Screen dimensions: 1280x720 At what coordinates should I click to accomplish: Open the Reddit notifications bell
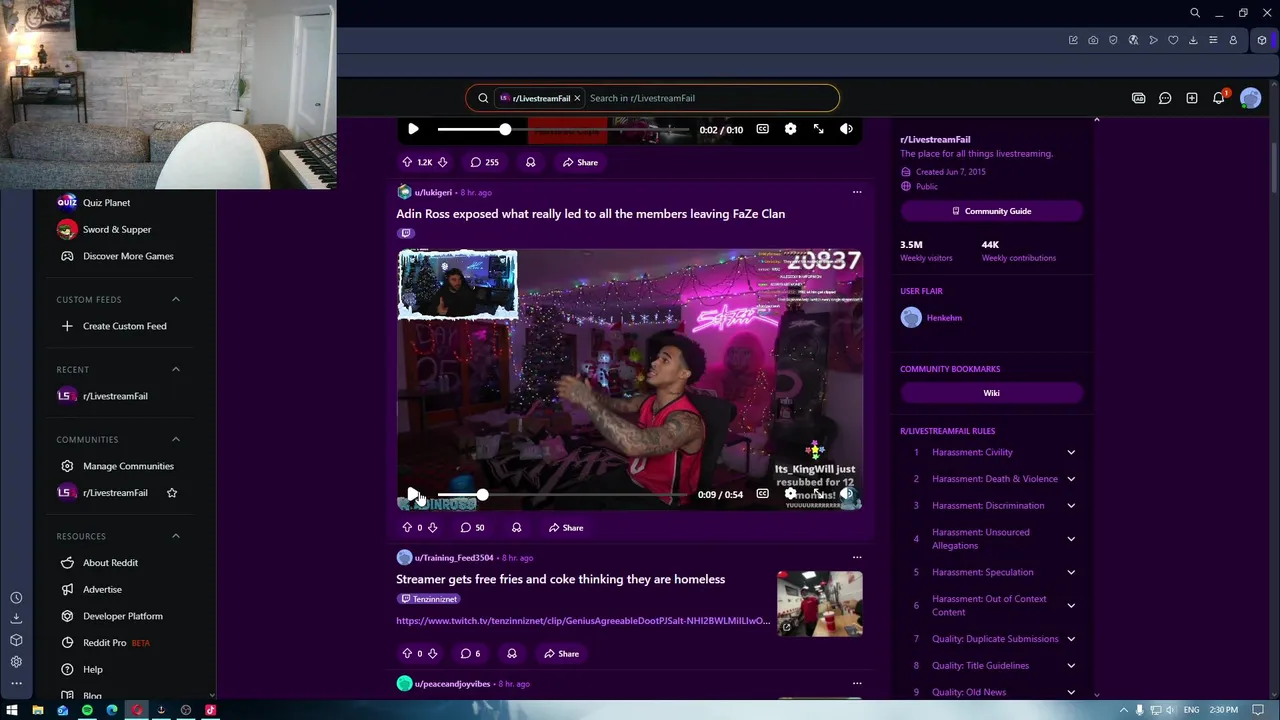coord(1219,98)
